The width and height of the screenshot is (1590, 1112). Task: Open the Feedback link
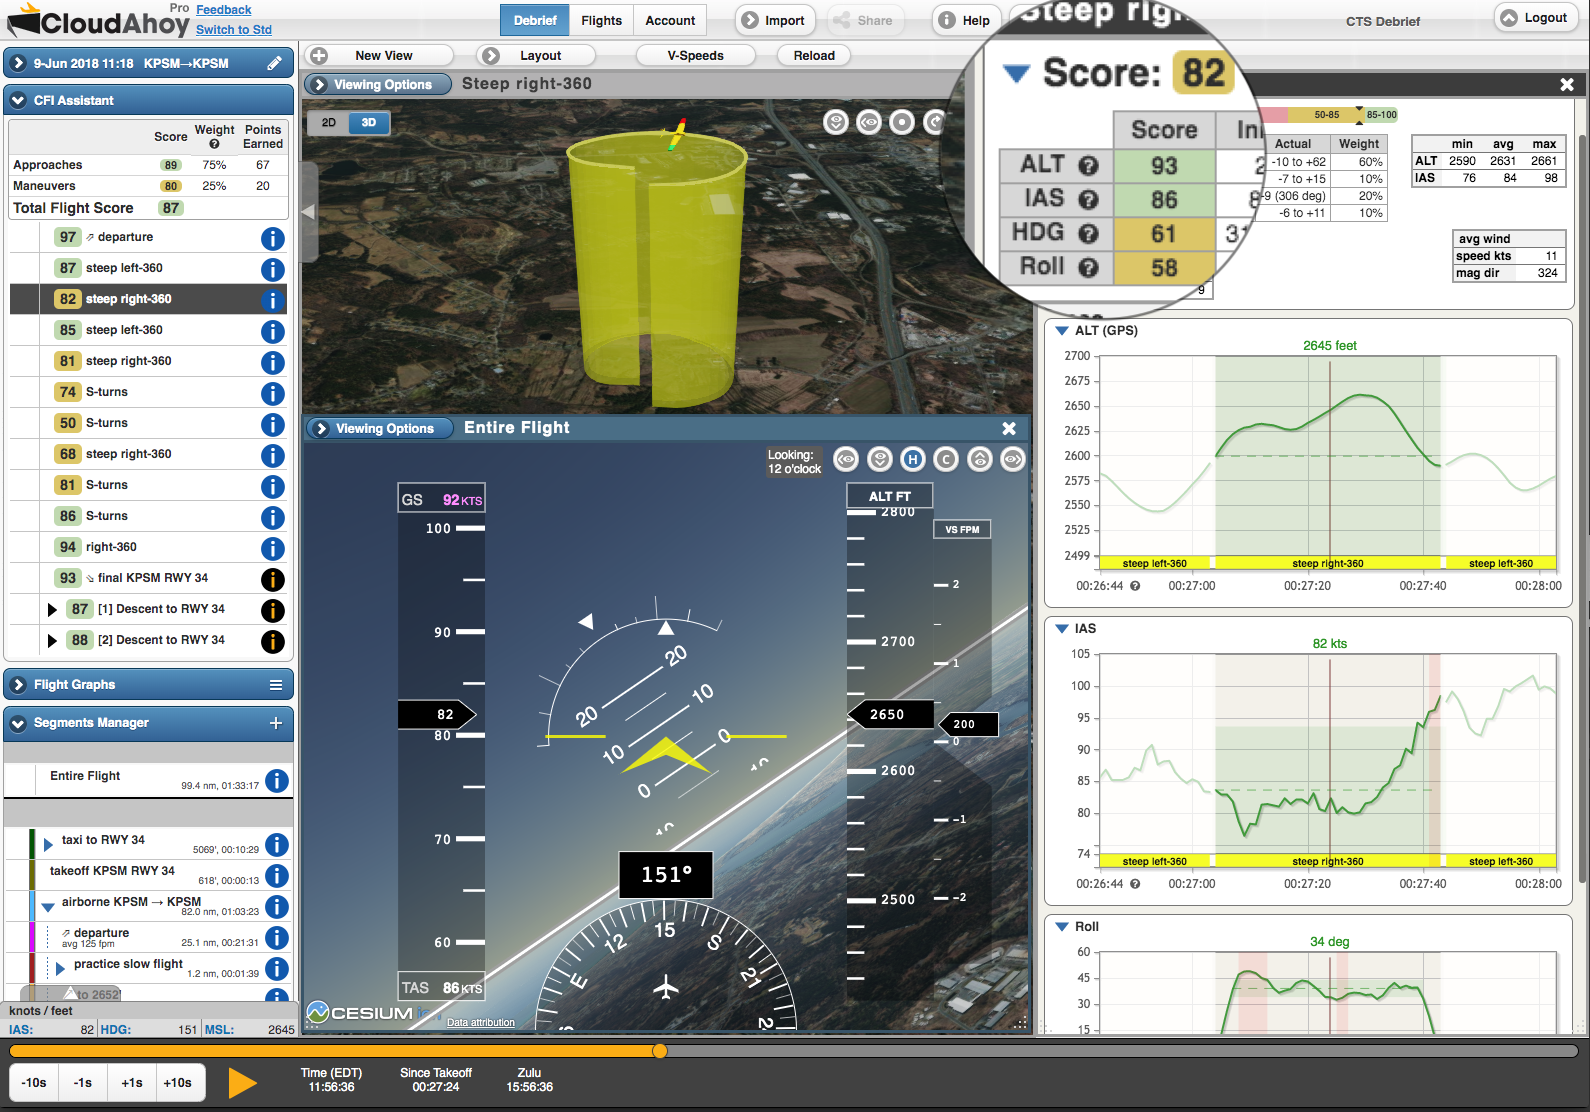point(223,10)
